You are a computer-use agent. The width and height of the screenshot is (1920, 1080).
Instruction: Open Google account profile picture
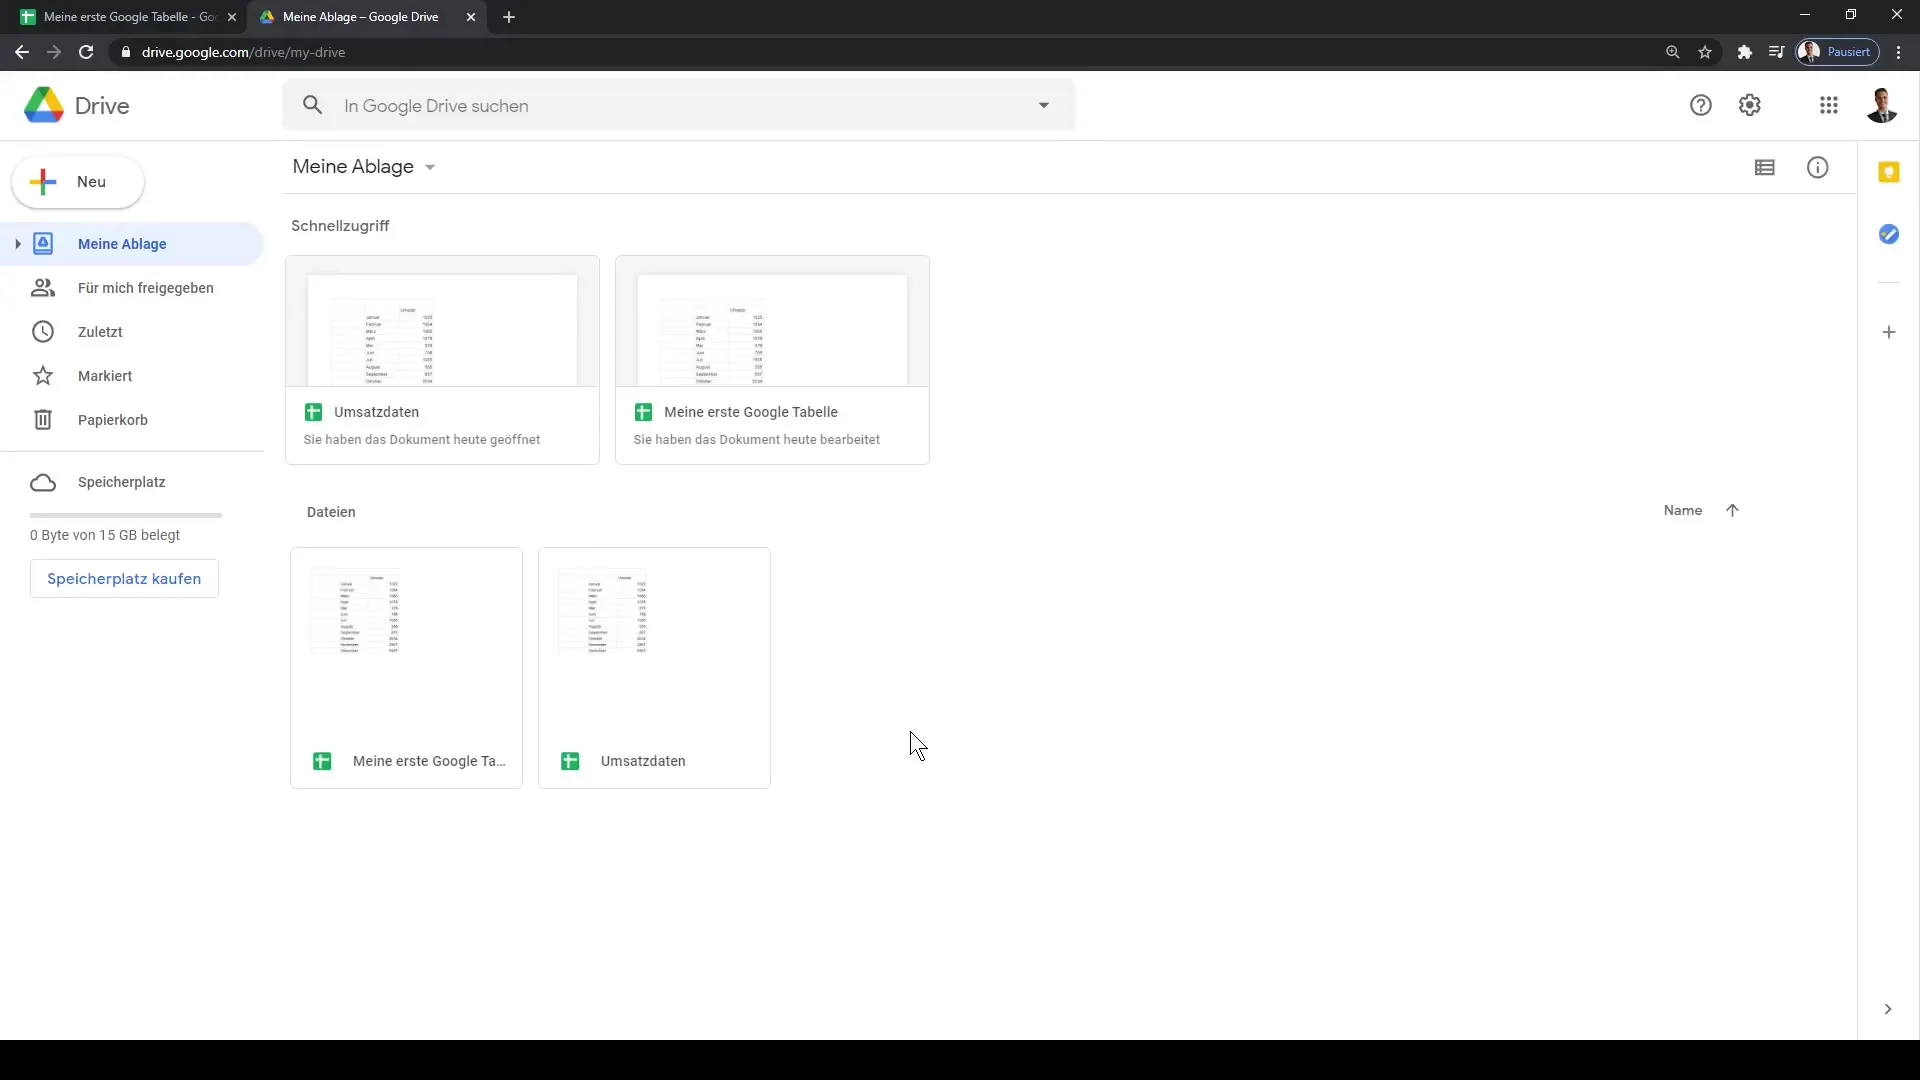pos(1882,105)
